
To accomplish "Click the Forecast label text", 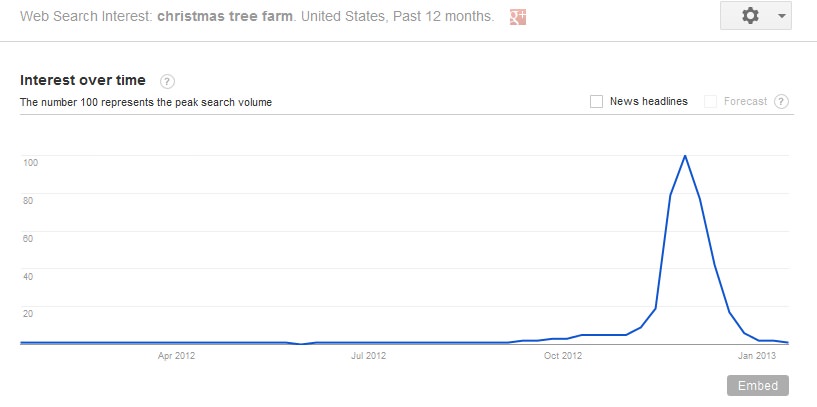I will [x=745, y=102].
